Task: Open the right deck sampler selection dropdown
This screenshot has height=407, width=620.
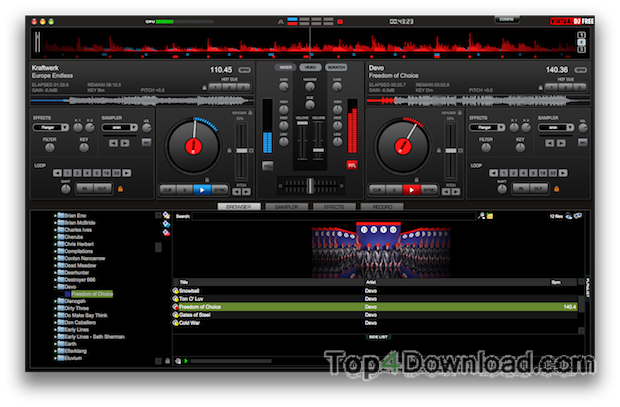Action: [556, 127]
